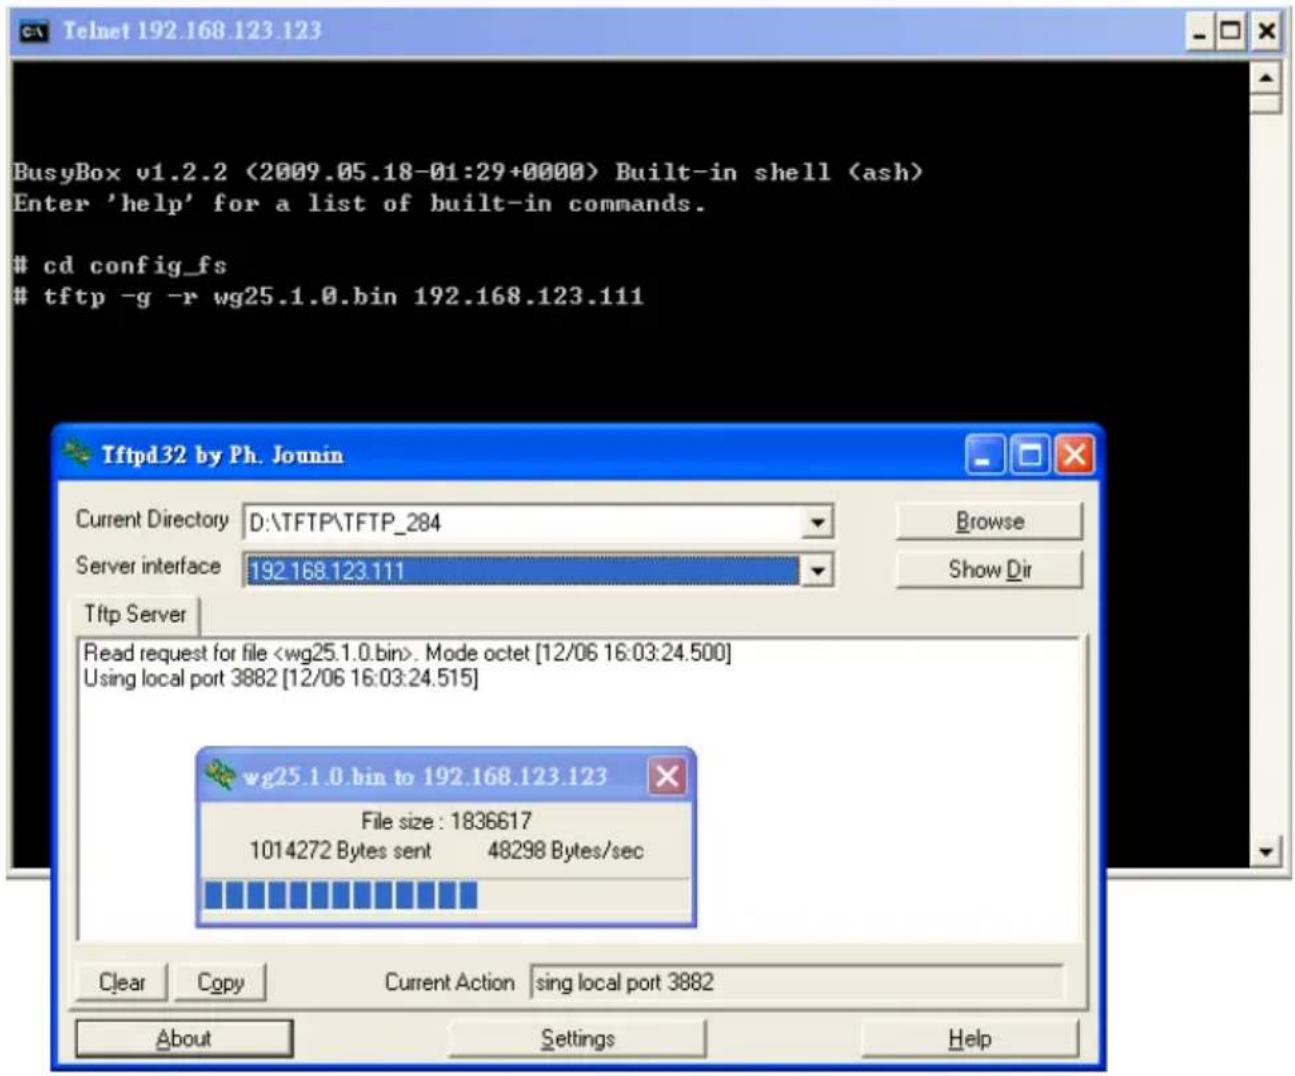Screen dimensions: 1295x1076
Task: Open Tftpd32 Settings
Action: (577, 1038)
